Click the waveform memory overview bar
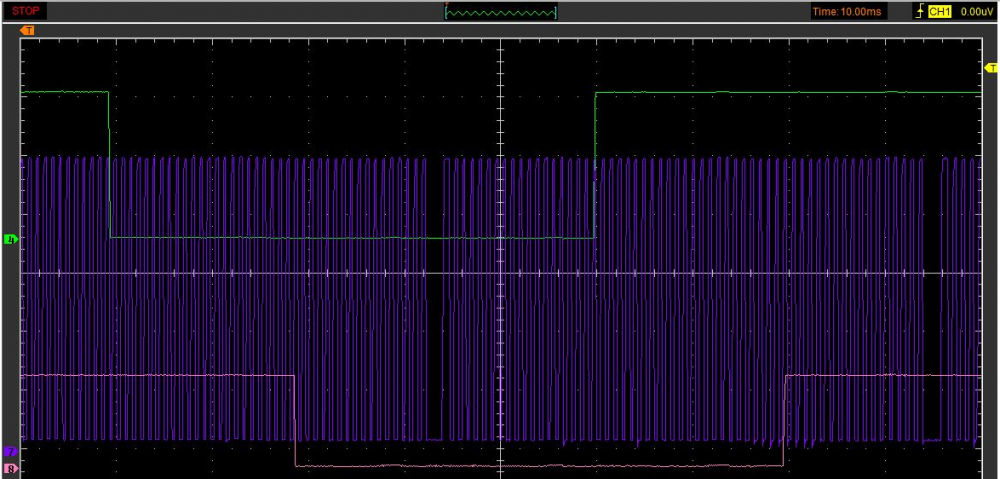This screenshot has width=1000, height=479. [500, 12]
